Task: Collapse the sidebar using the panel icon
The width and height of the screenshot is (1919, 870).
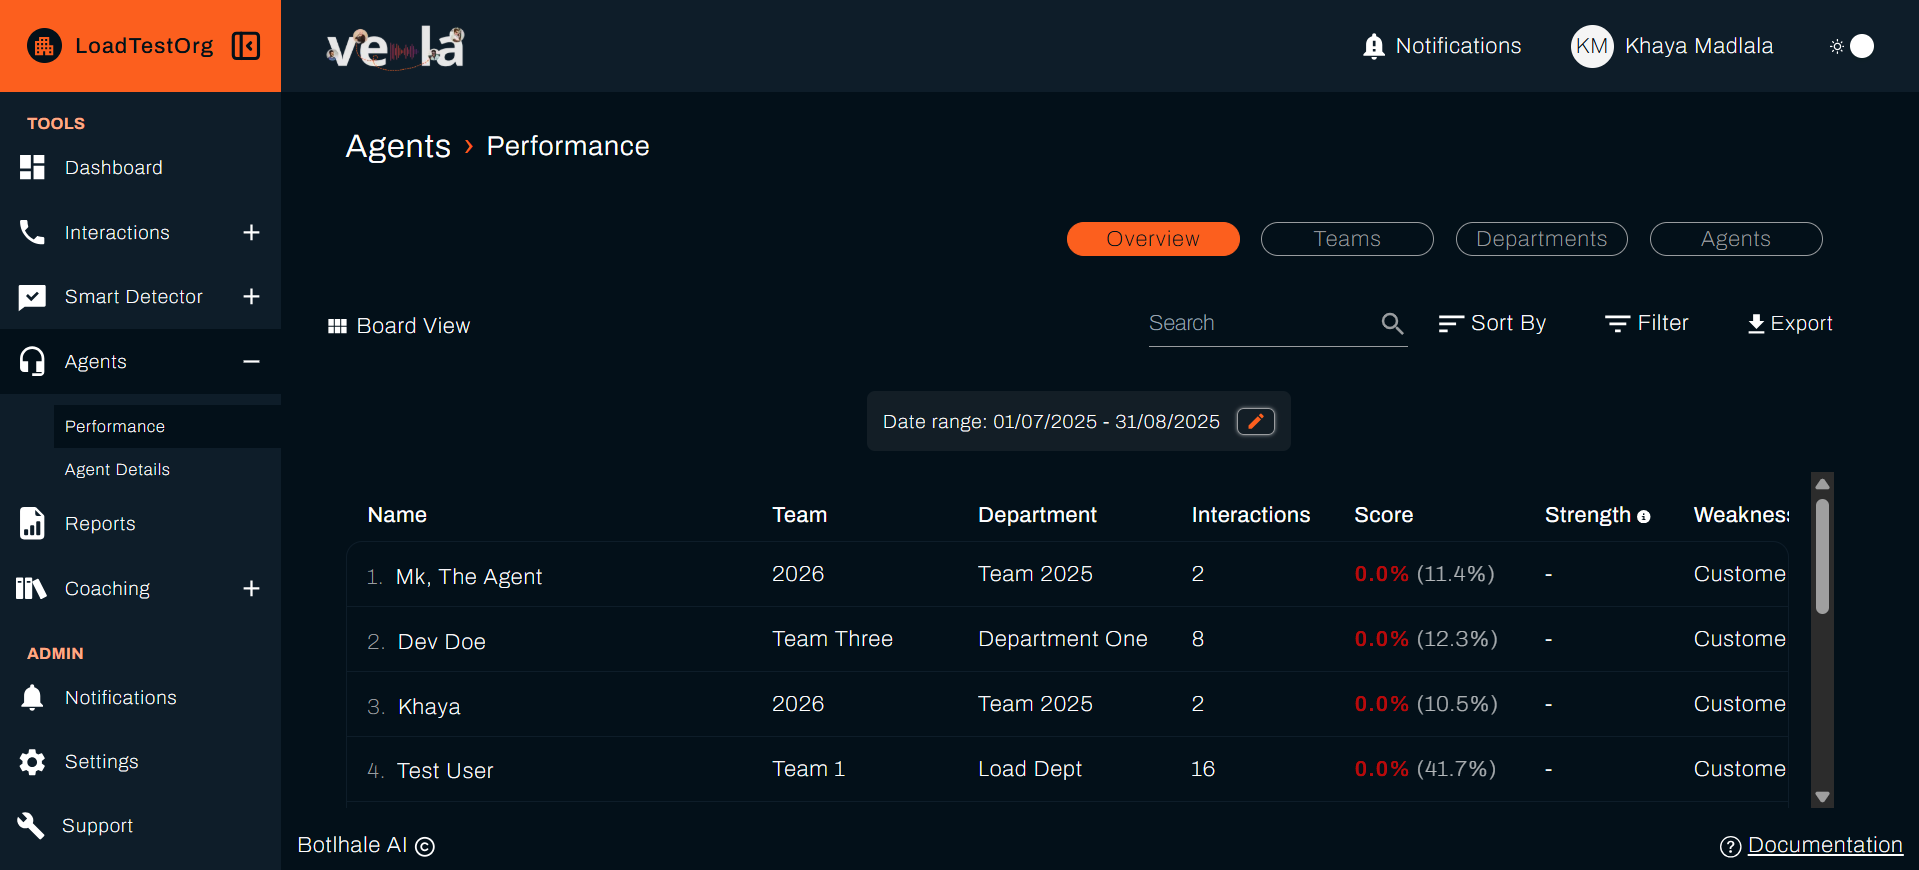Action: 246,46
